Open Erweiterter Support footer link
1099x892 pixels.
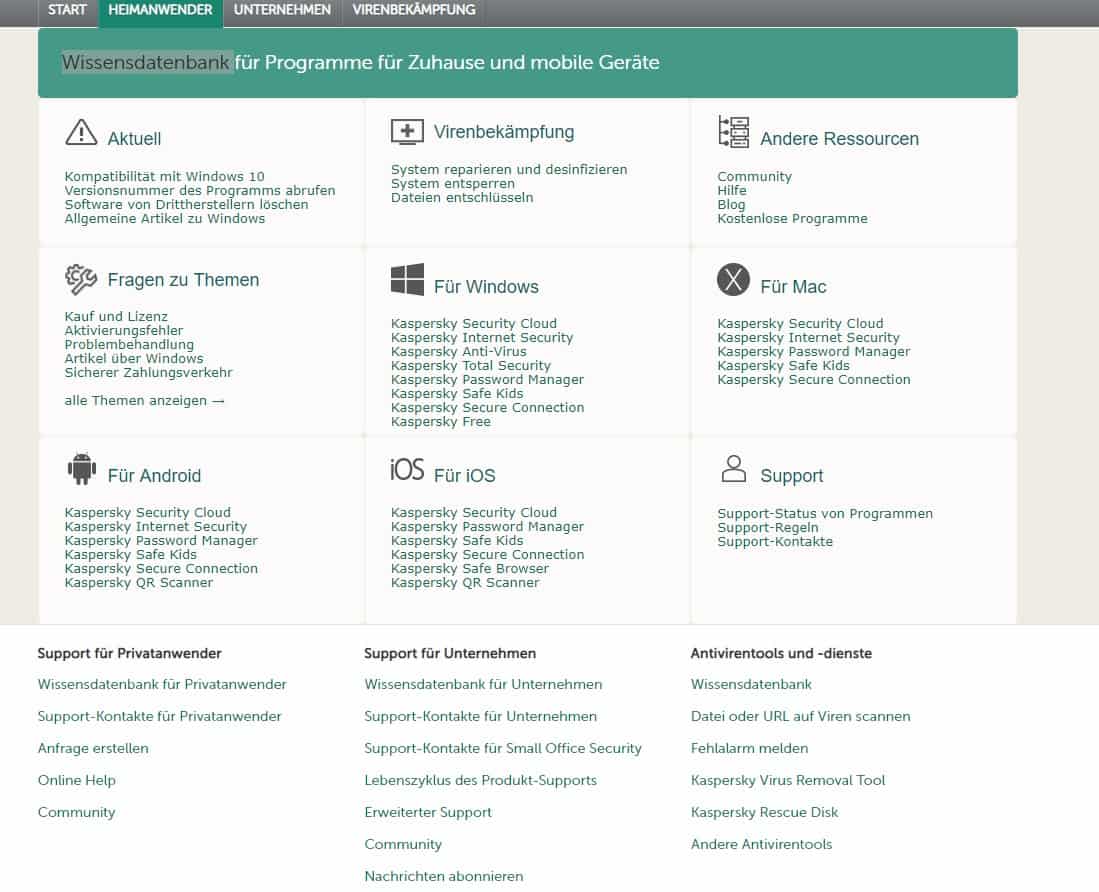(428, 812)
